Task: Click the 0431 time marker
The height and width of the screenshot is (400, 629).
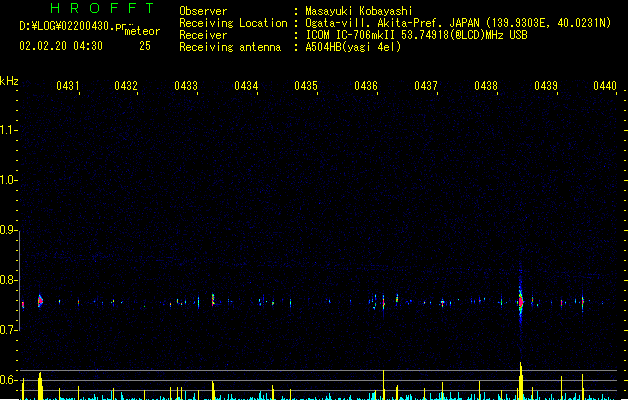Action: pyautogui.click(x=68, y=86)
